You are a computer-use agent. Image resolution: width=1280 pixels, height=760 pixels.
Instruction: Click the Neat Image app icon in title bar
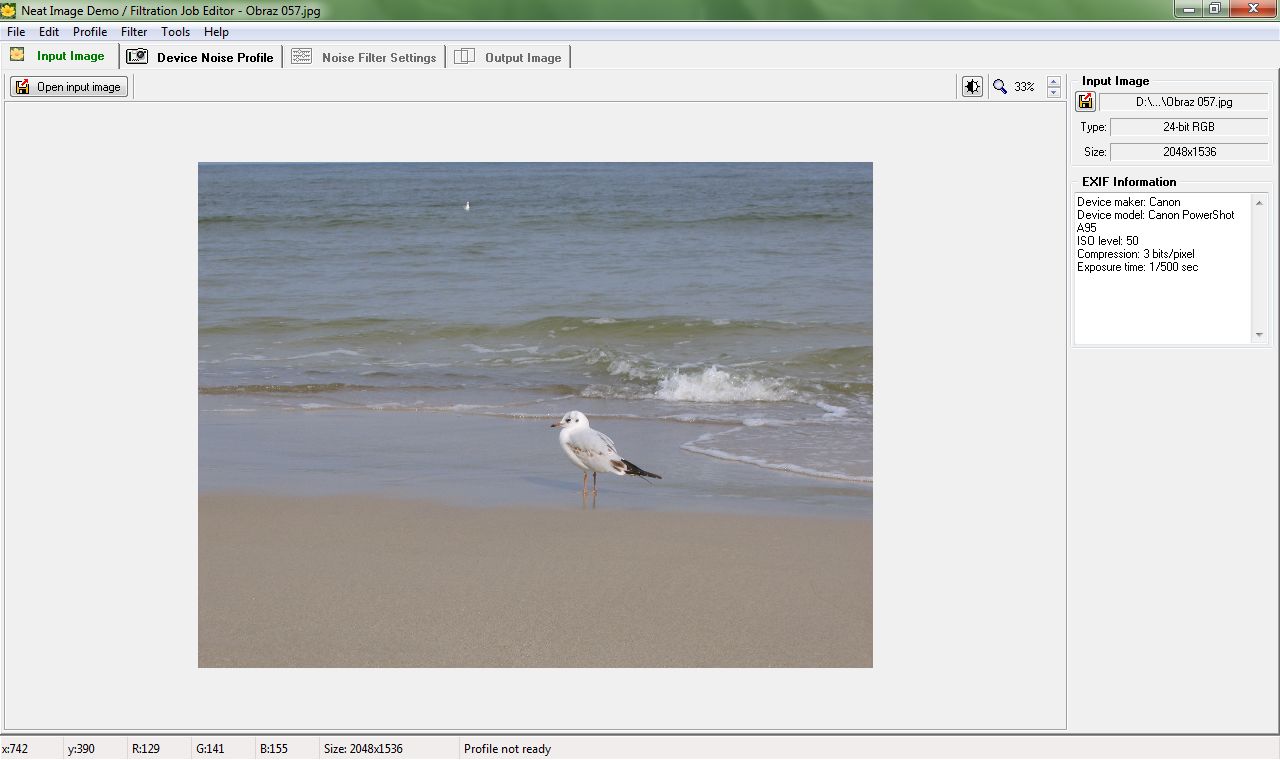[9, 9]
